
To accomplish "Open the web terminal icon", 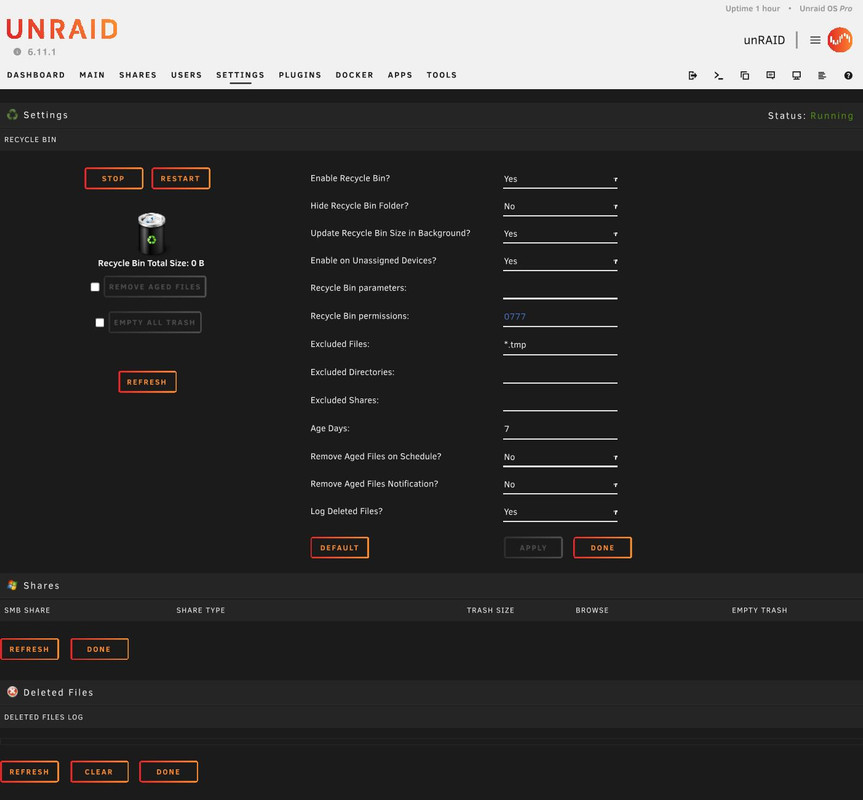I will pyautogui.click(x=718, y=75).
